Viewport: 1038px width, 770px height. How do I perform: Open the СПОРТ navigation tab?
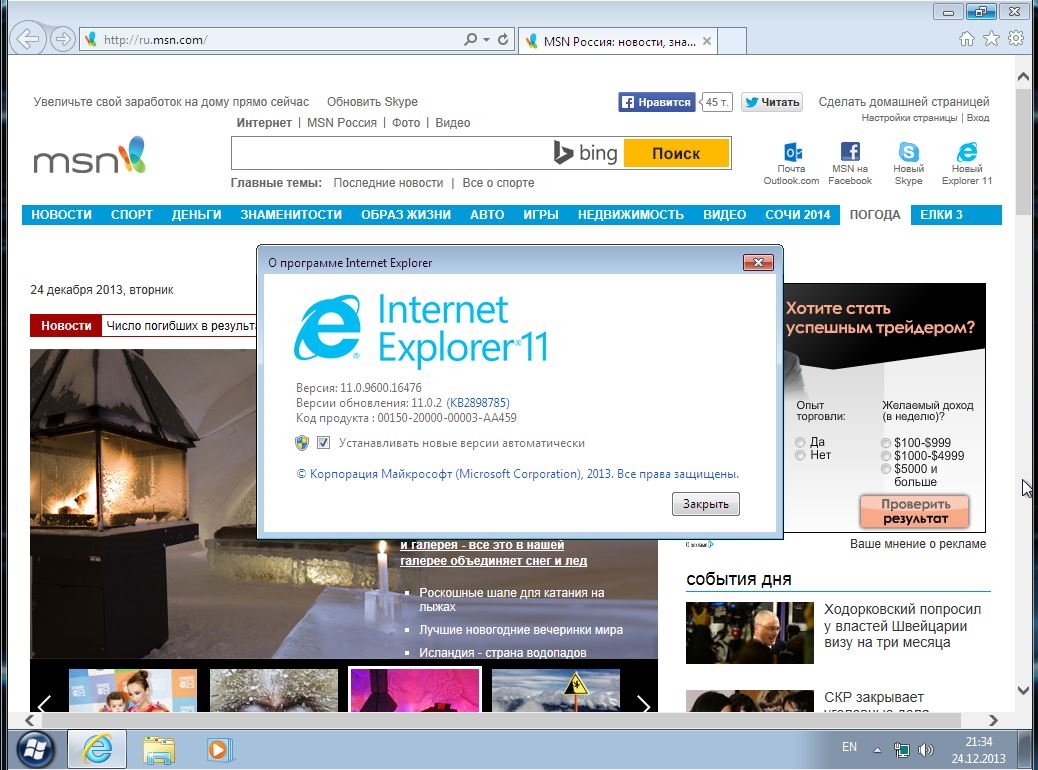click(132, 215)
